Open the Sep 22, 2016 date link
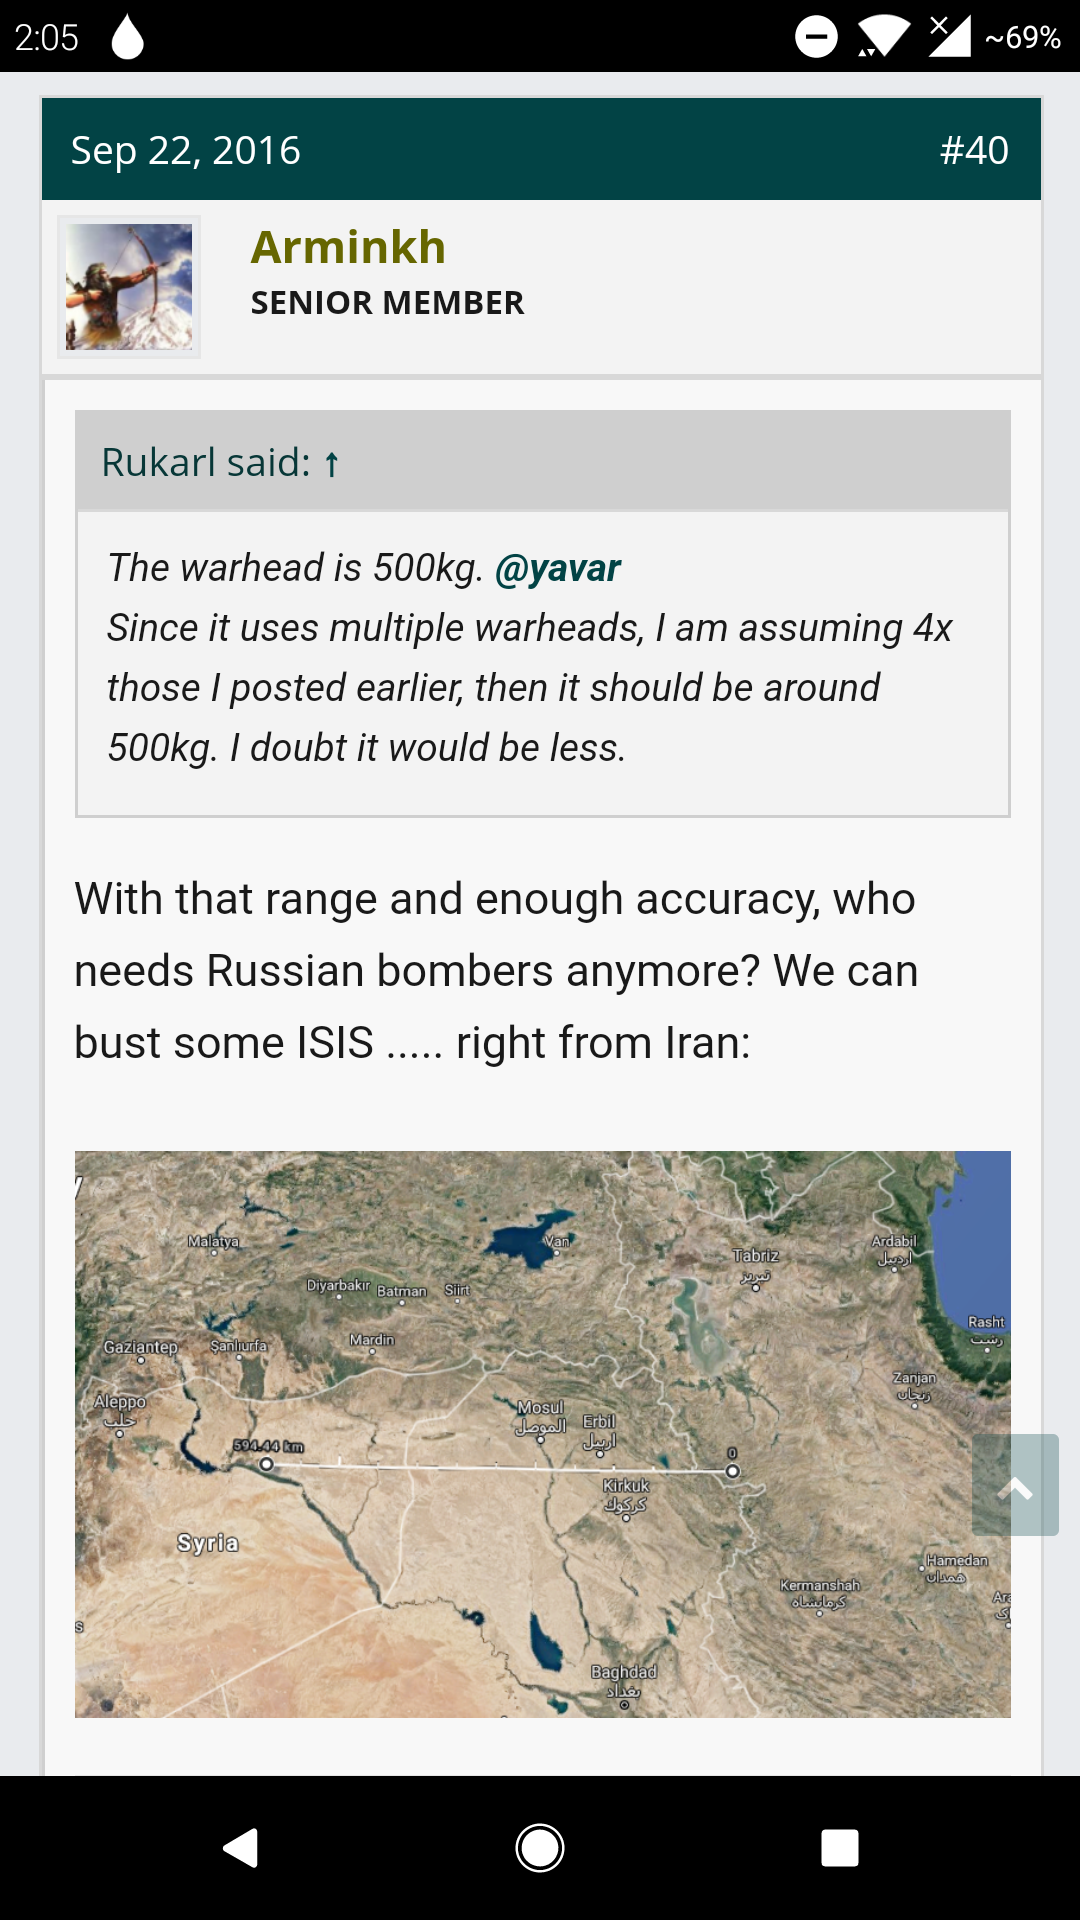Image resolution: width=1080 pixels, height=1920 pixels. point(185,150)
